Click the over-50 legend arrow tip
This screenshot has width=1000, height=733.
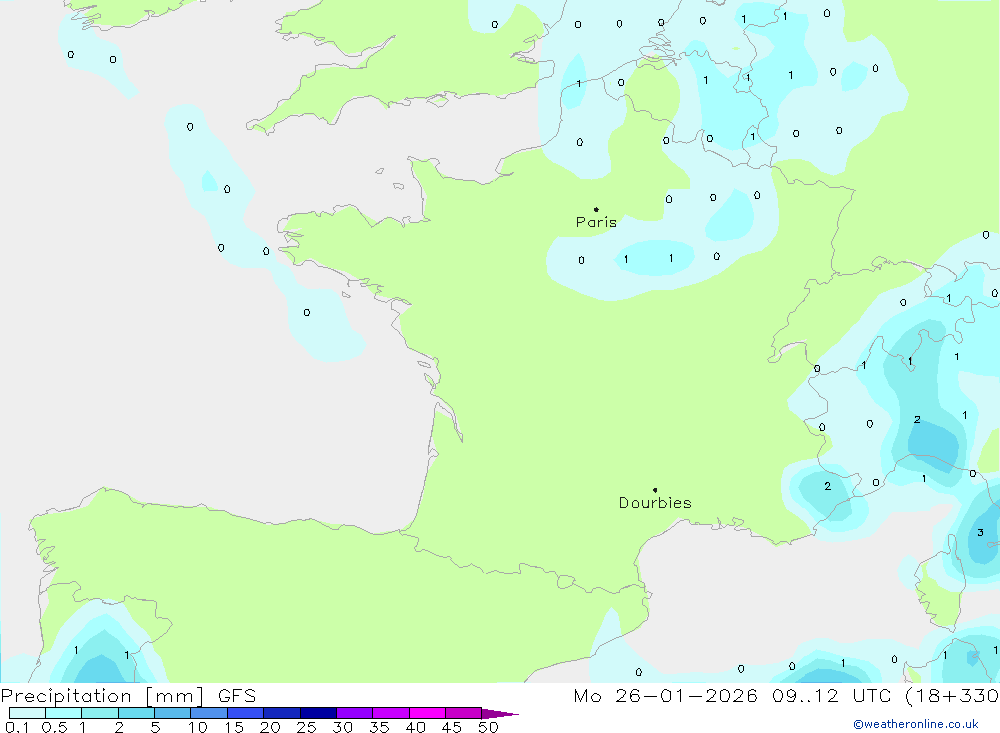500,714
